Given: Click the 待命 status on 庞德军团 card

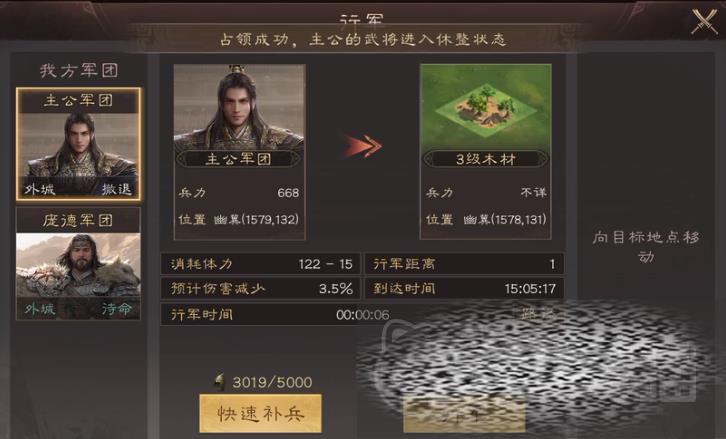Looking at the screenshot, I should (x=117, y=309).
